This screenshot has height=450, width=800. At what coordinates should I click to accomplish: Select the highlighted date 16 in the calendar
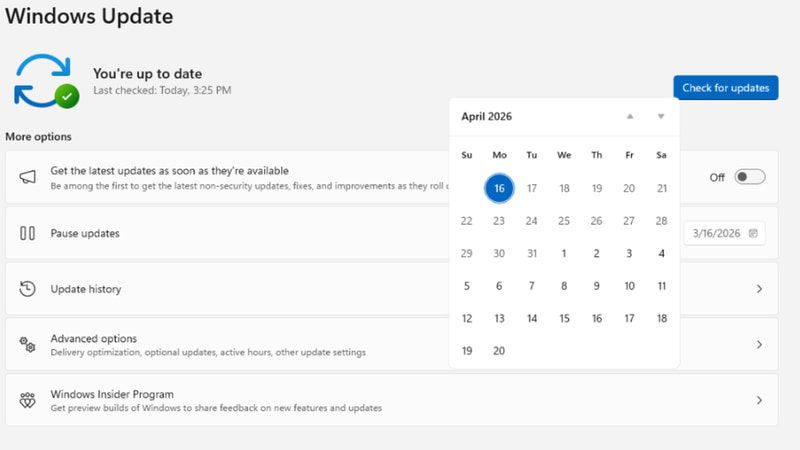click(499, 188)
